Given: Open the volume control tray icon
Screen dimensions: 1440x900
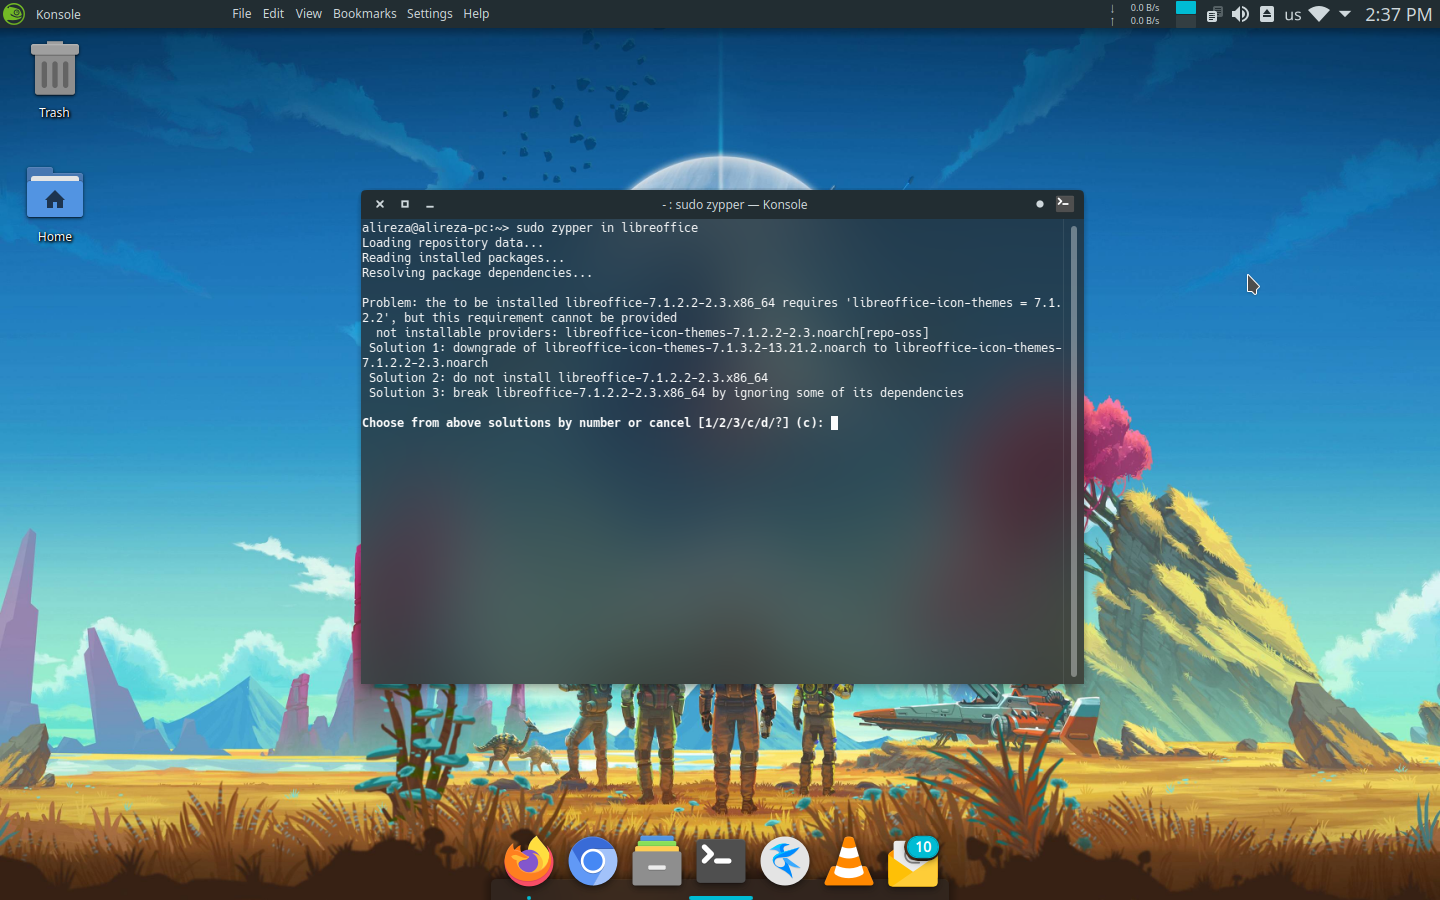Looking at the screenshot, I should [x=1240, y=14].
